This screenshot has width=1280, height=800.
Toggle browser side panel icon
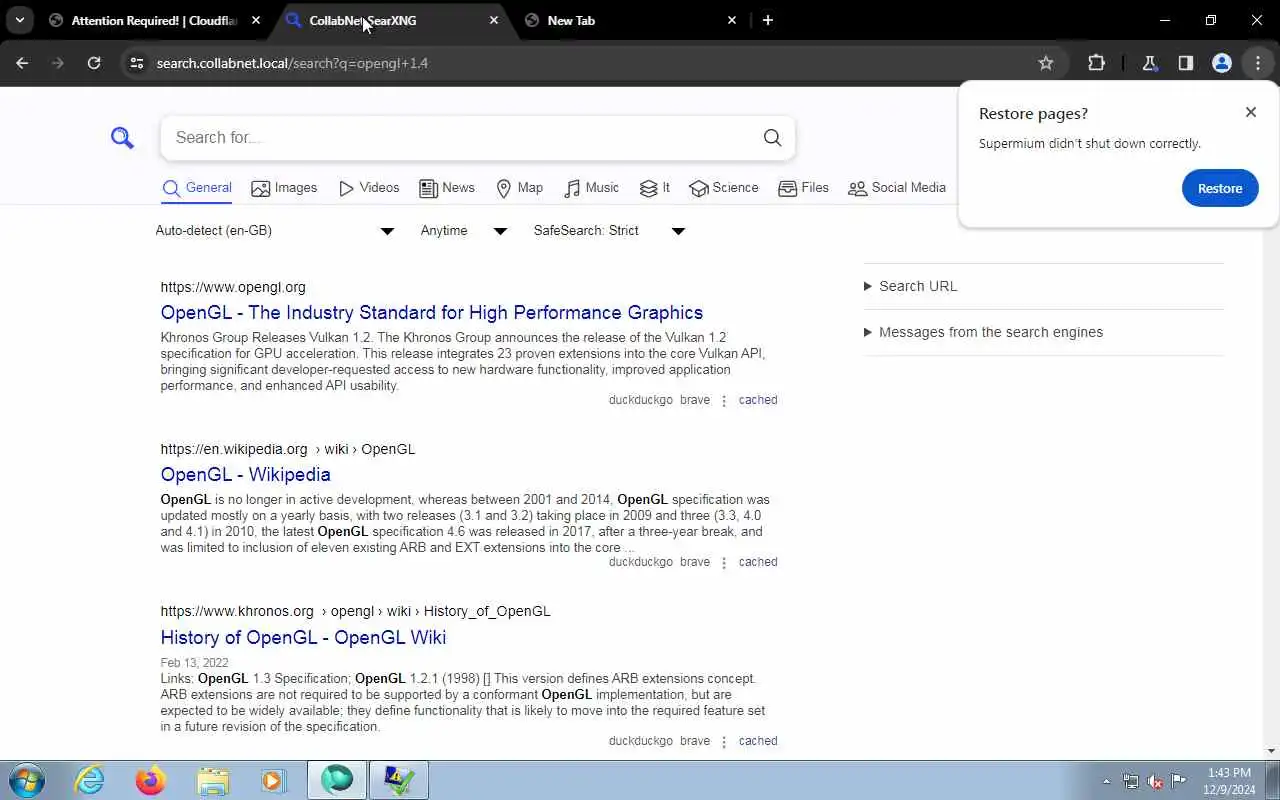pyautogui.click(x=1186, y=63)
